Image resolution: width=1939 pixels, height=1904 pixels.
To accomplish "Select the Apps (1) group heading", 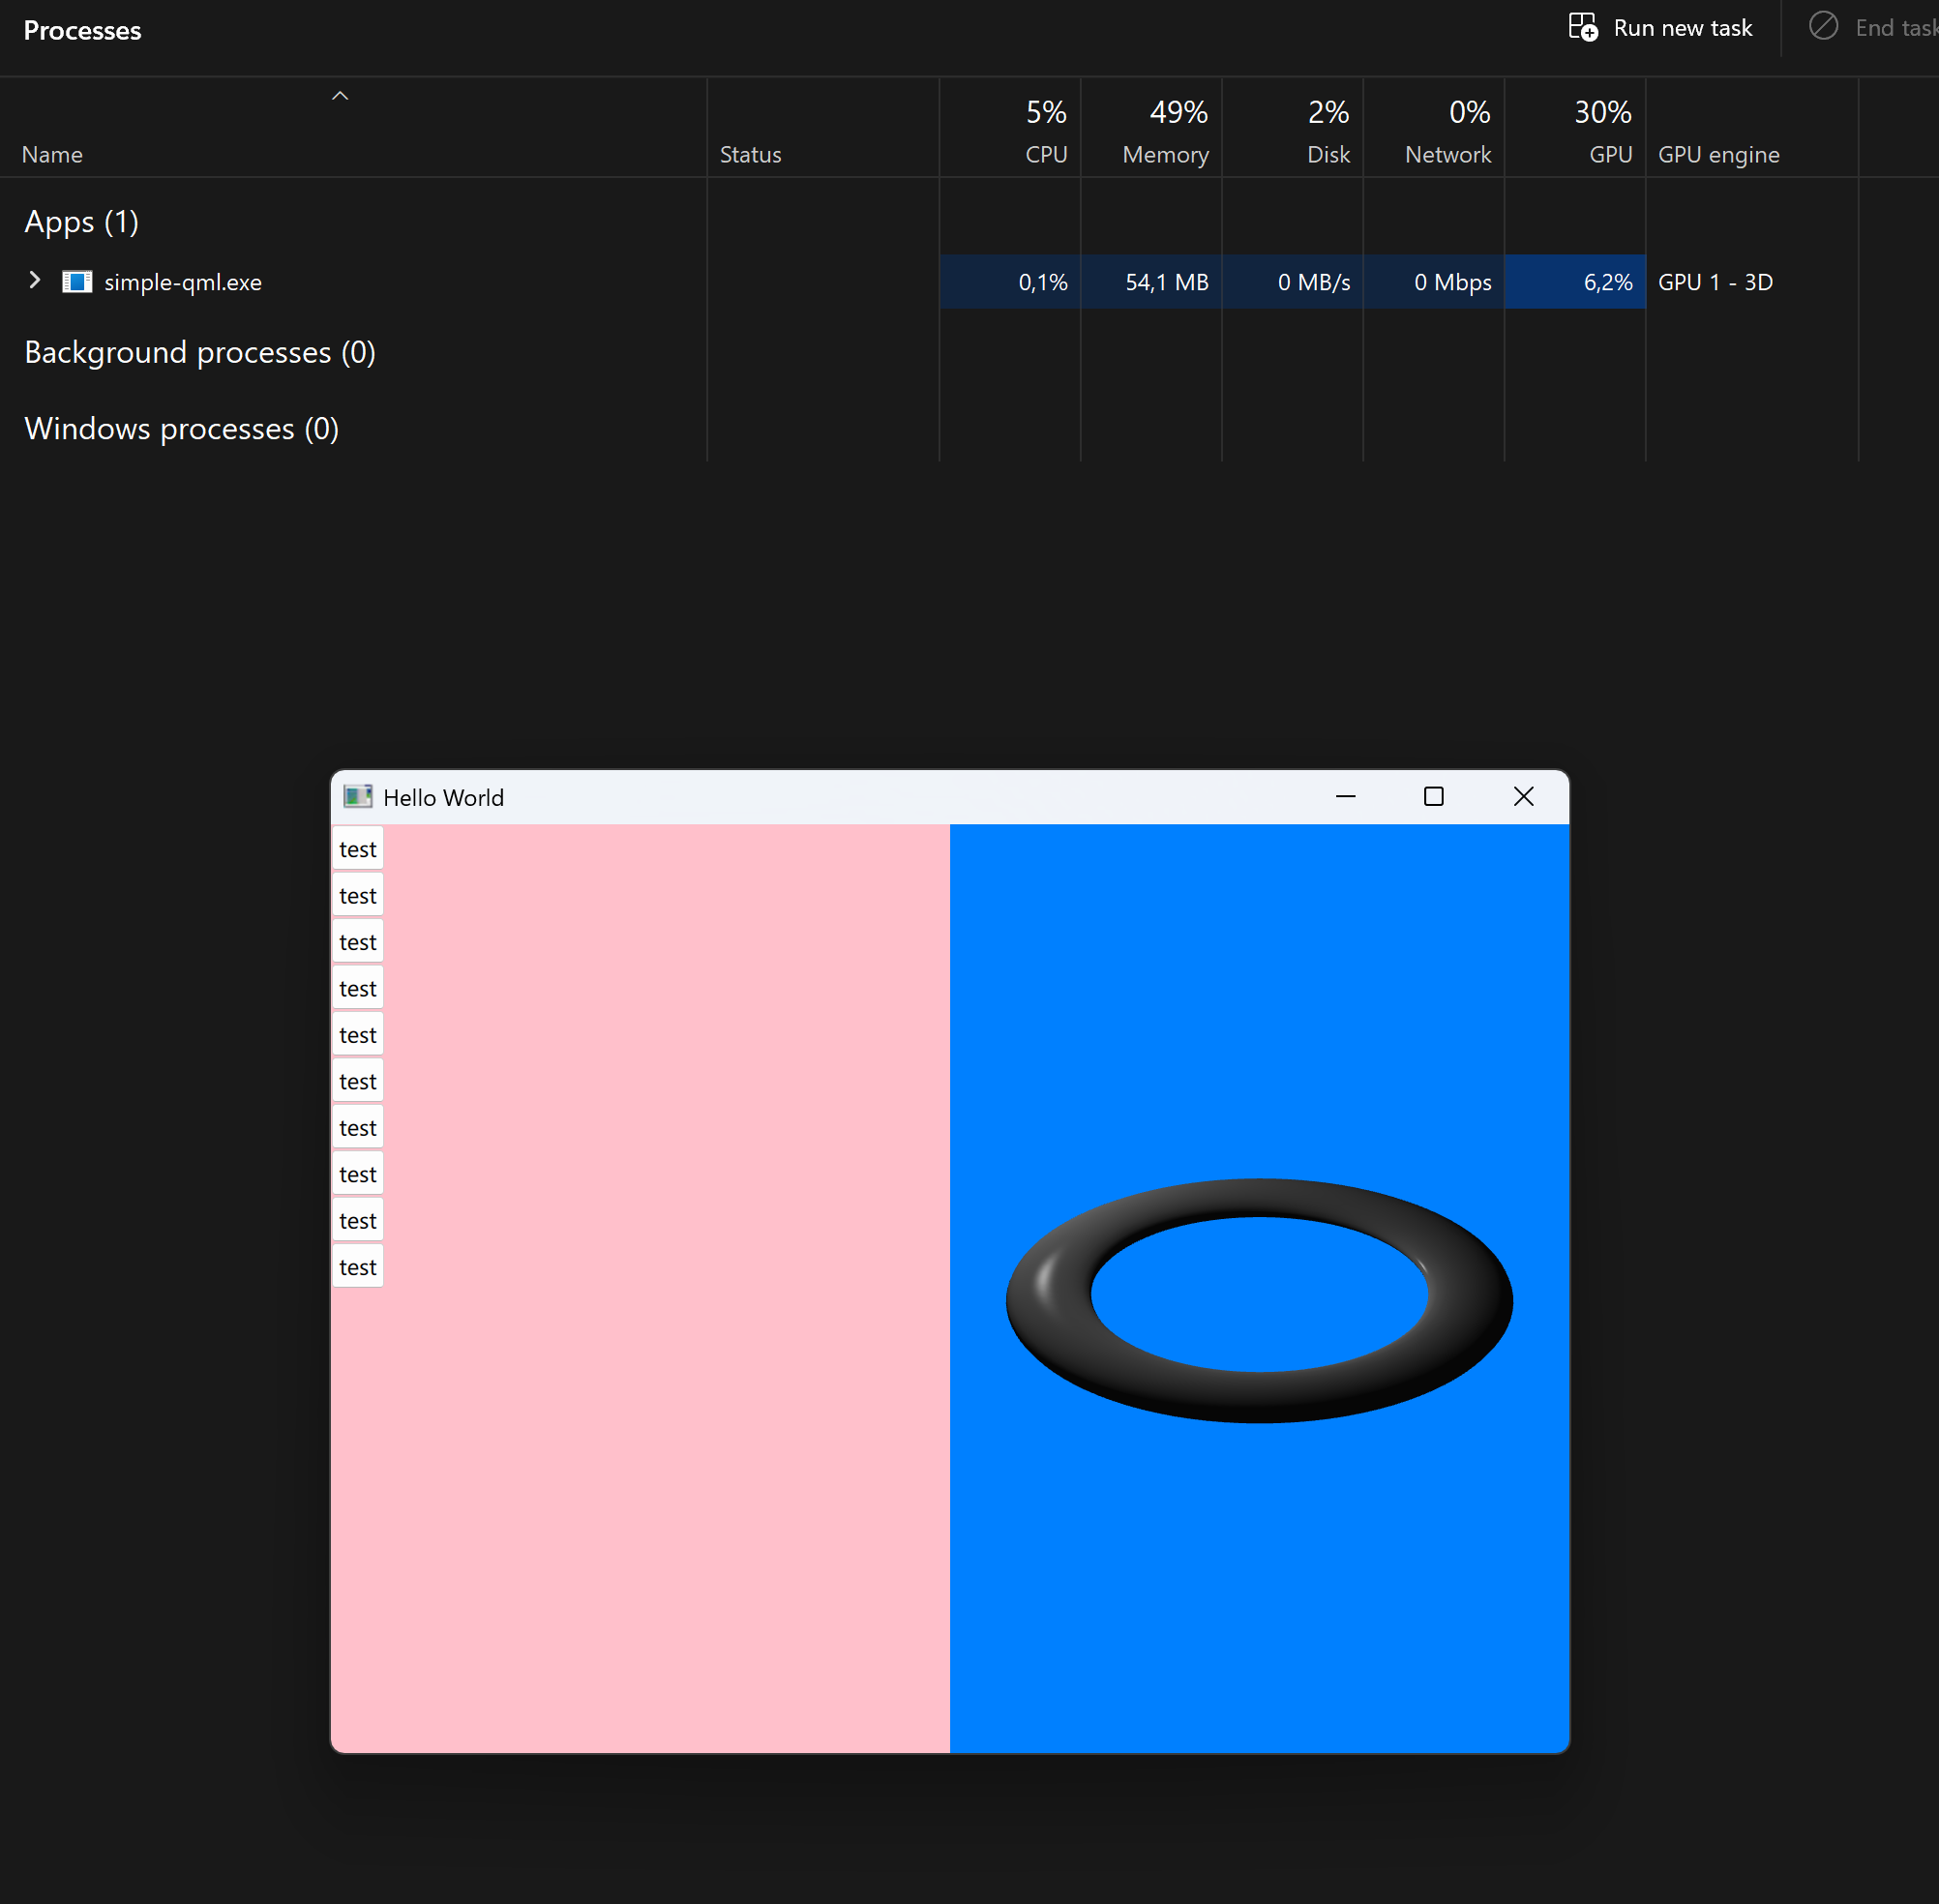I will pyautogui.click(x=82, y=222).
